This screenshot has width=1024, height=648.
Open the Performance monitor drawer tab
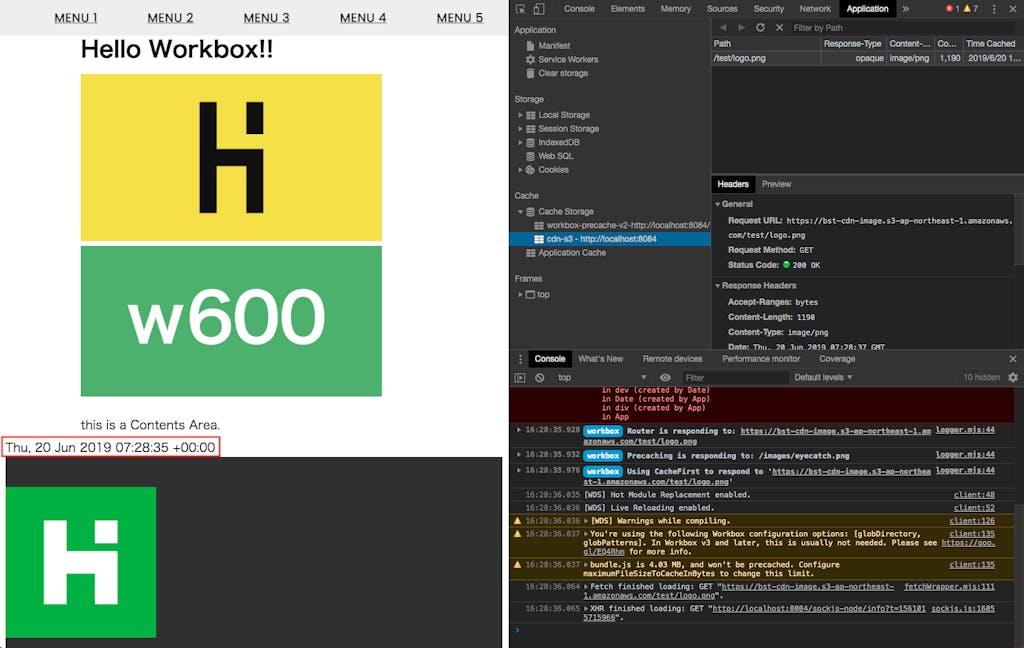[x=761, y=359]
